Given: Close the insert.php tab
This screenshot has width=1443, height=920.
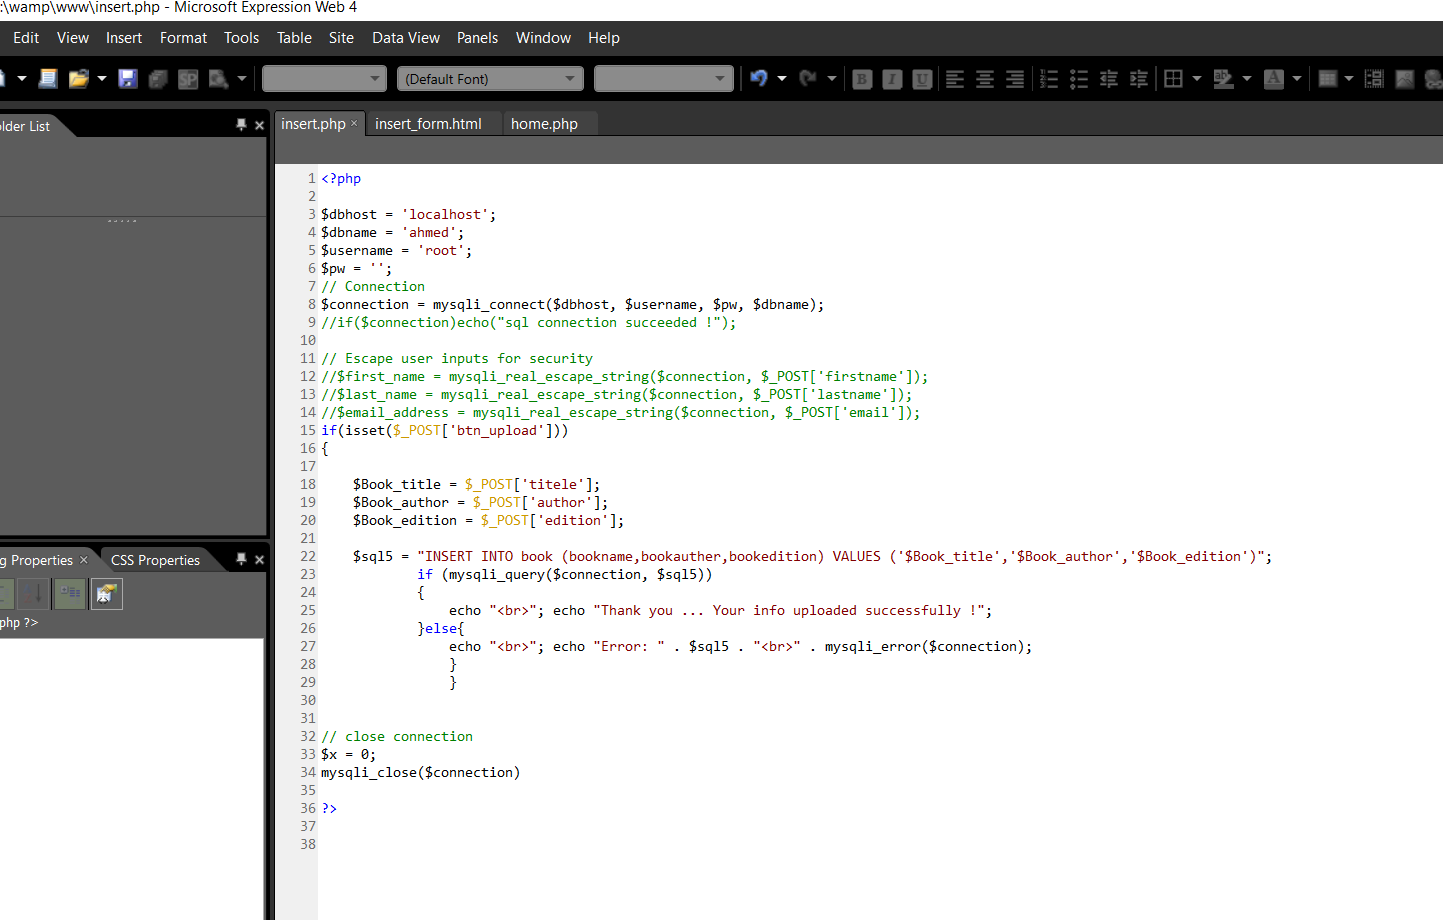Looking at the screenshot, I should click(x=354, y=123).
